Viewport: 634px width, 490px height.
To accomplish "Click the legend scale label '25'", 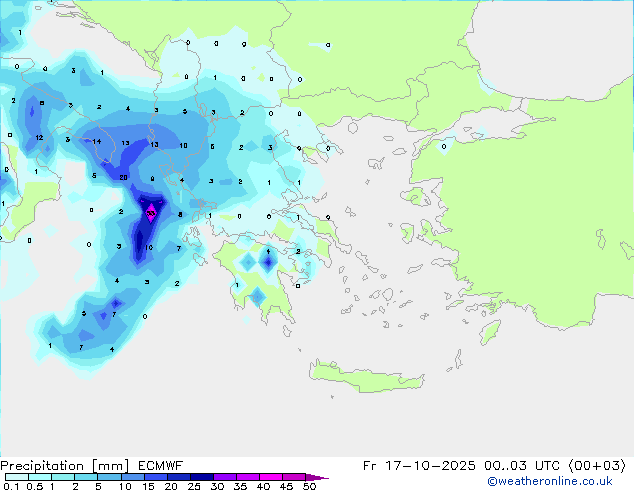I will point(194,486).
